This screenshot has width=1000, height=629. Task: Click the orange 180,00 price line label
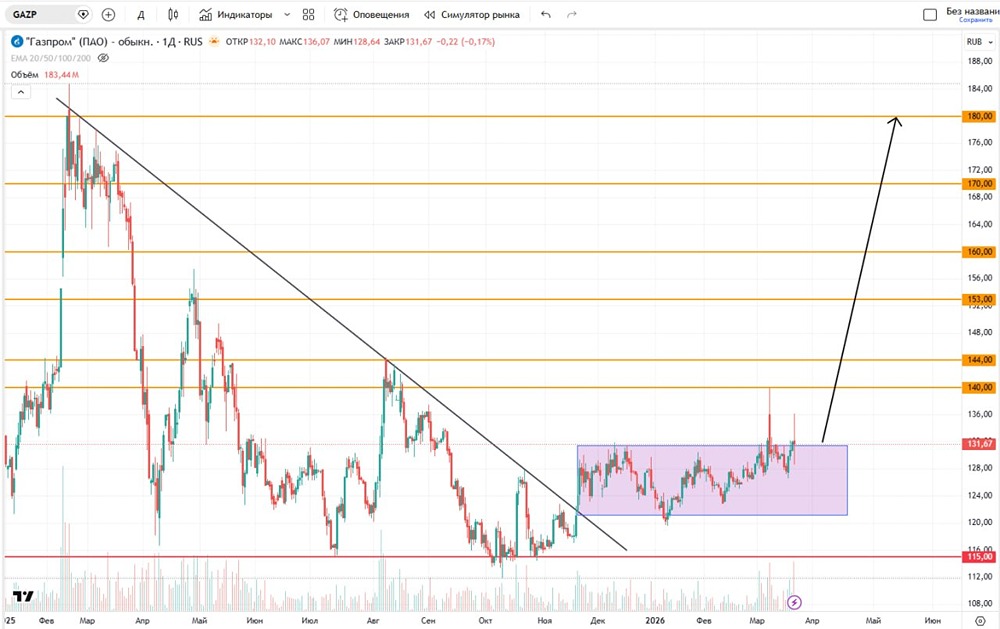click(980, 116)
